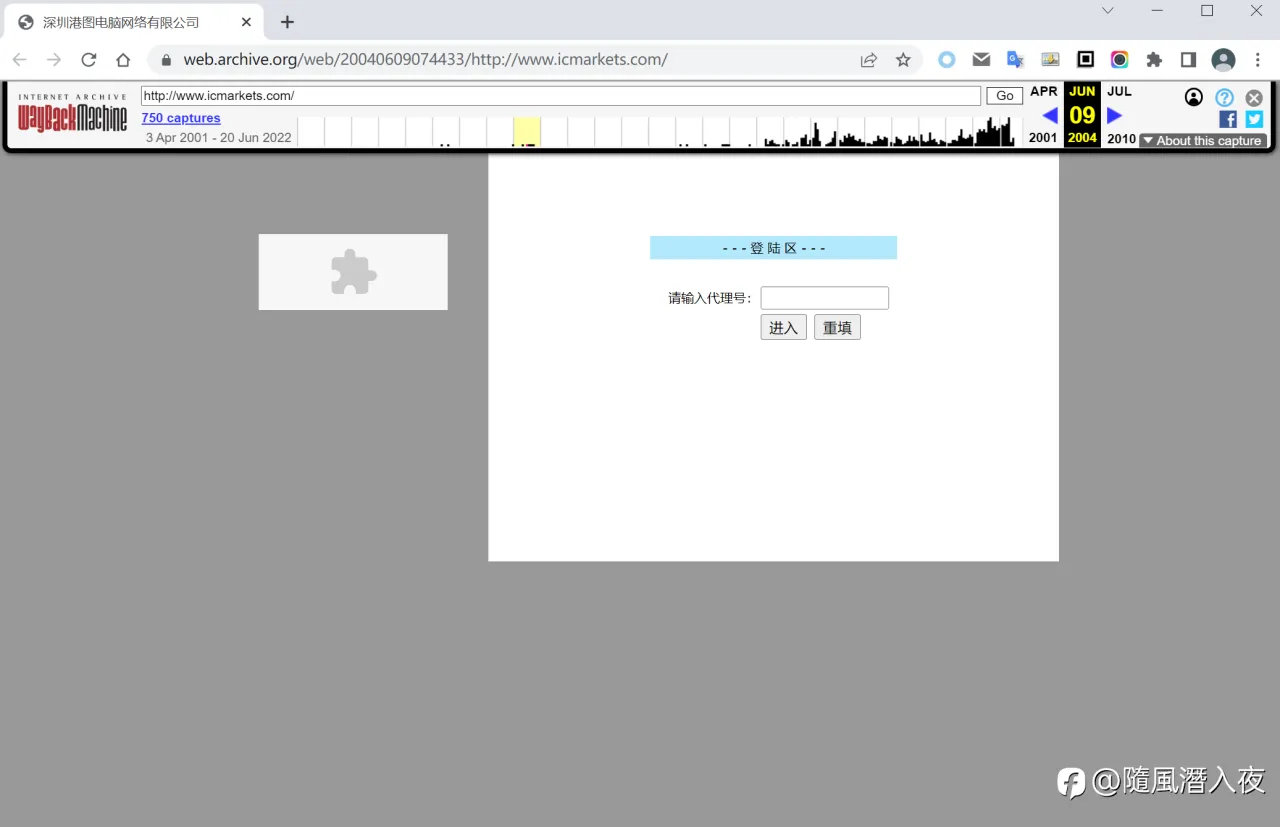Open the 750 captures link
The height and width of the screenshot is (827, 1280).
181,118
